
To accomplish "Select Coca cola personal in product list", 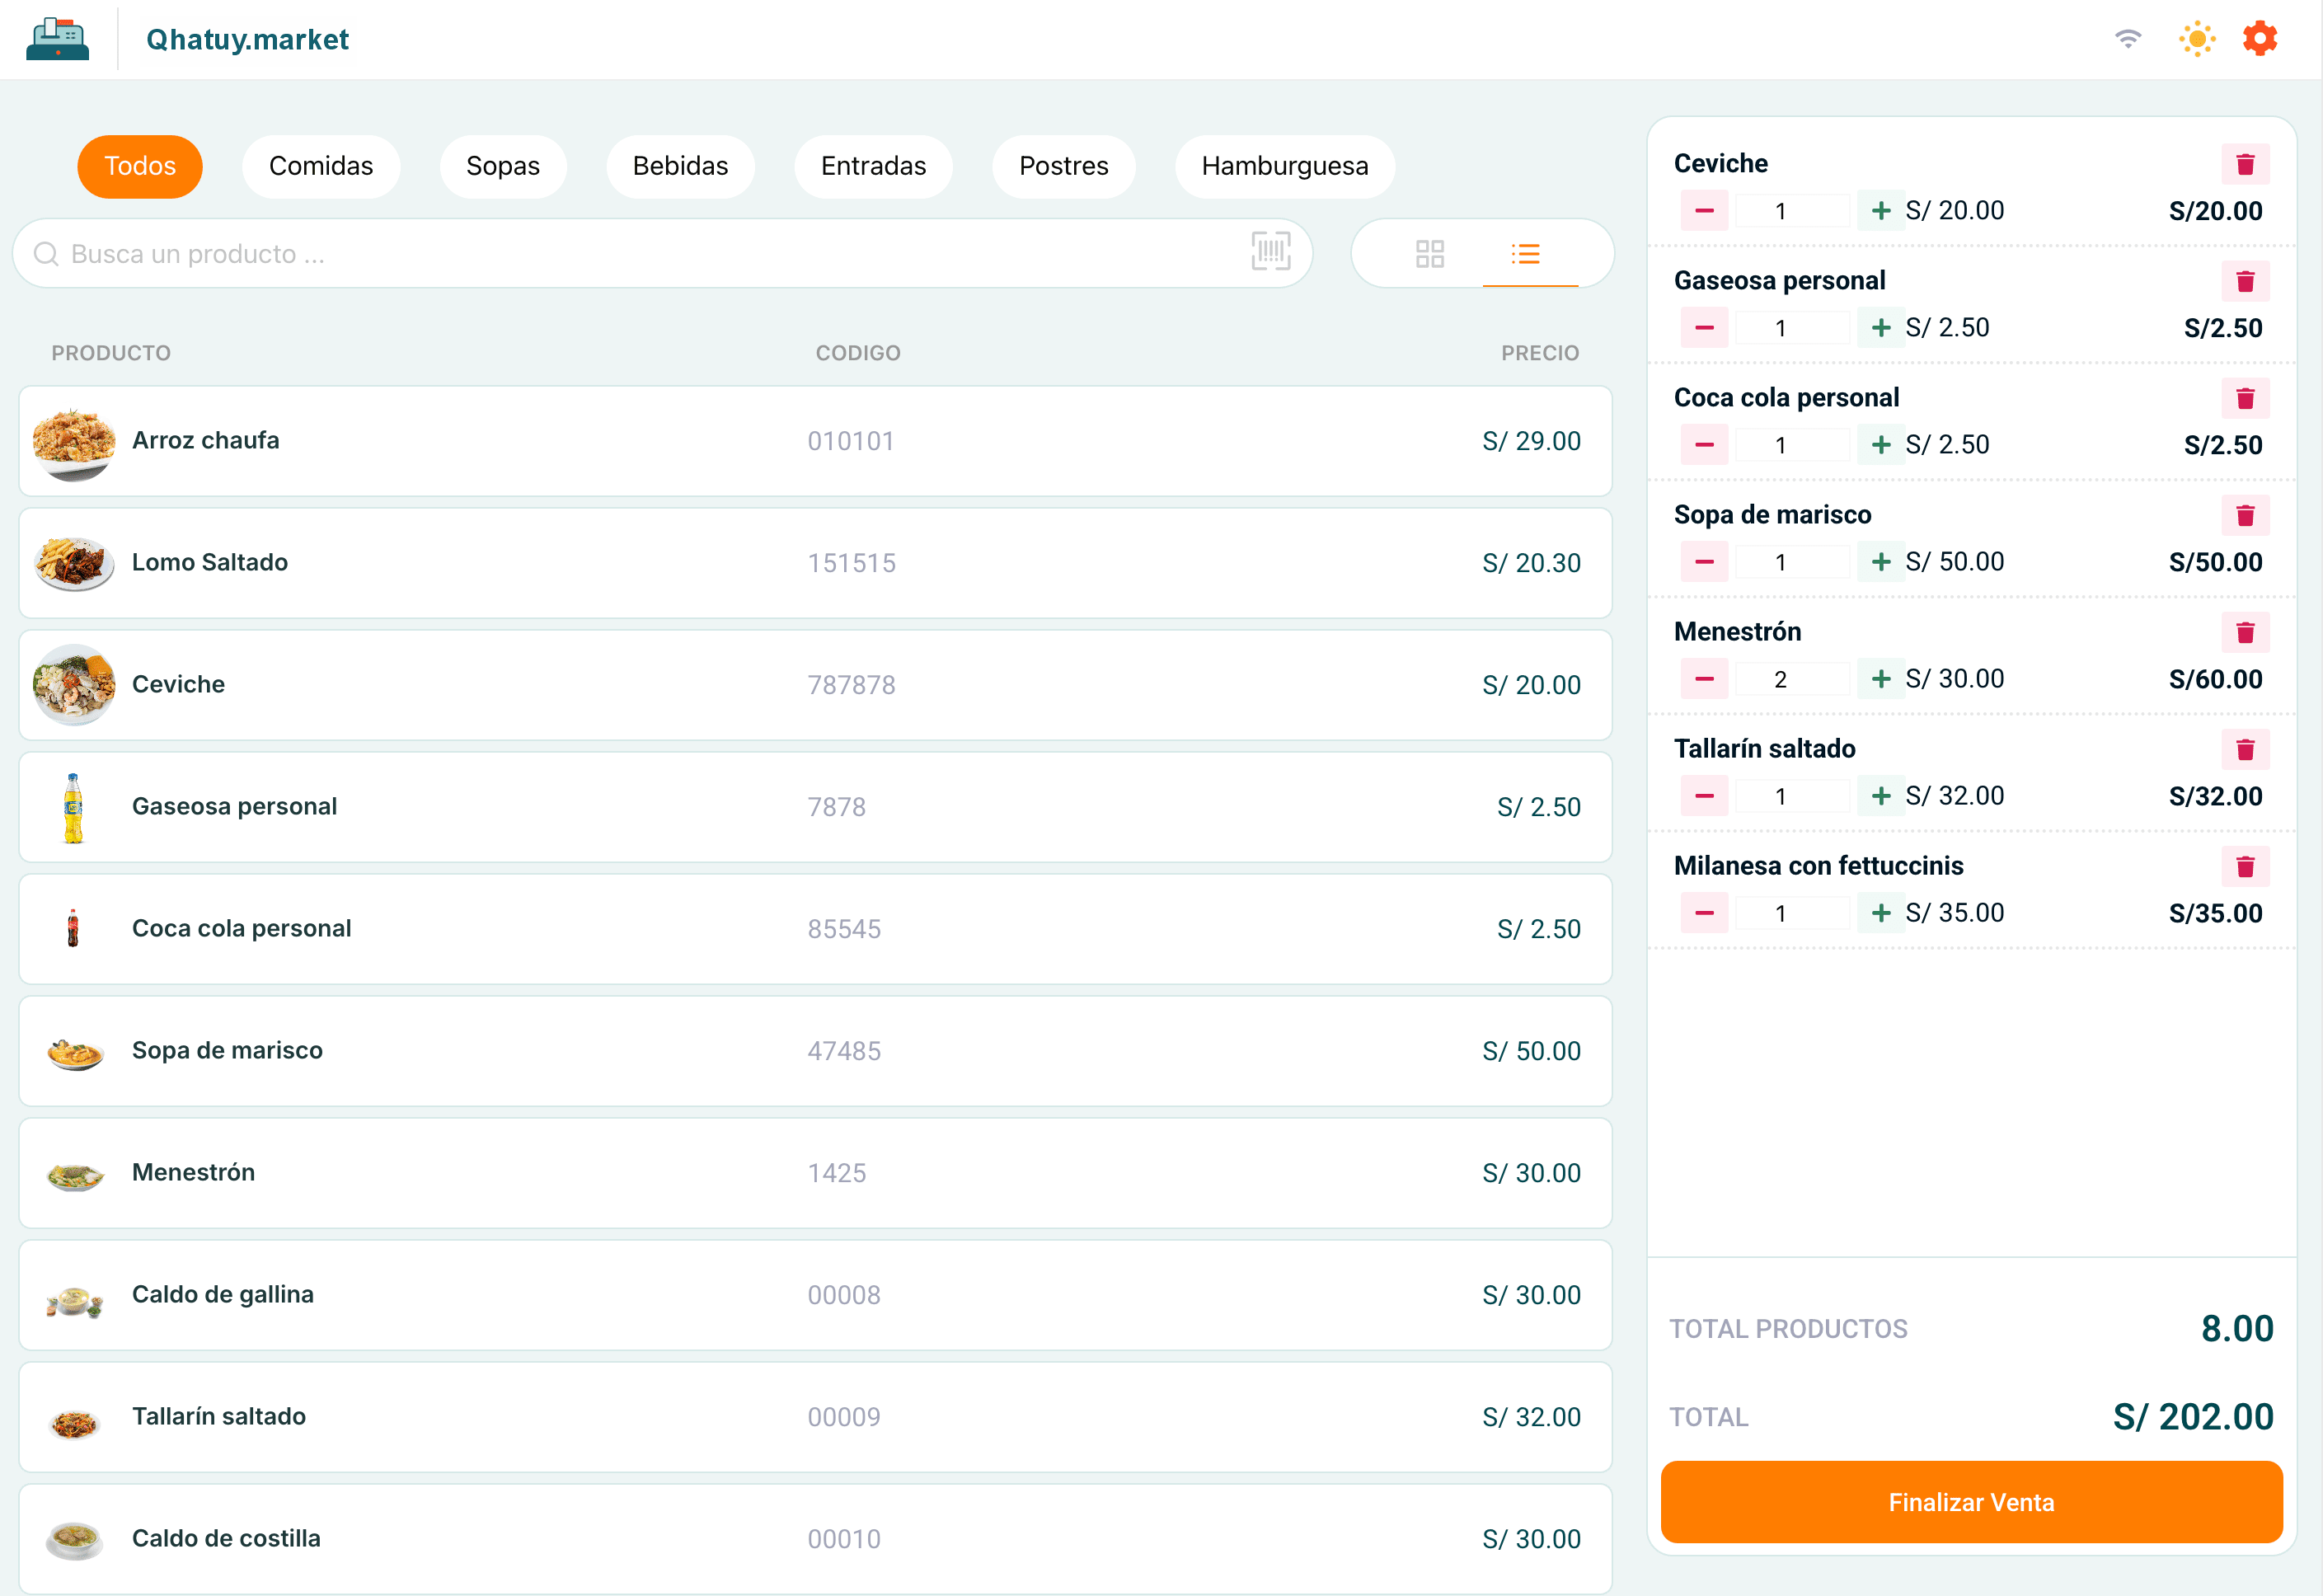I will (x=815, y=929).
